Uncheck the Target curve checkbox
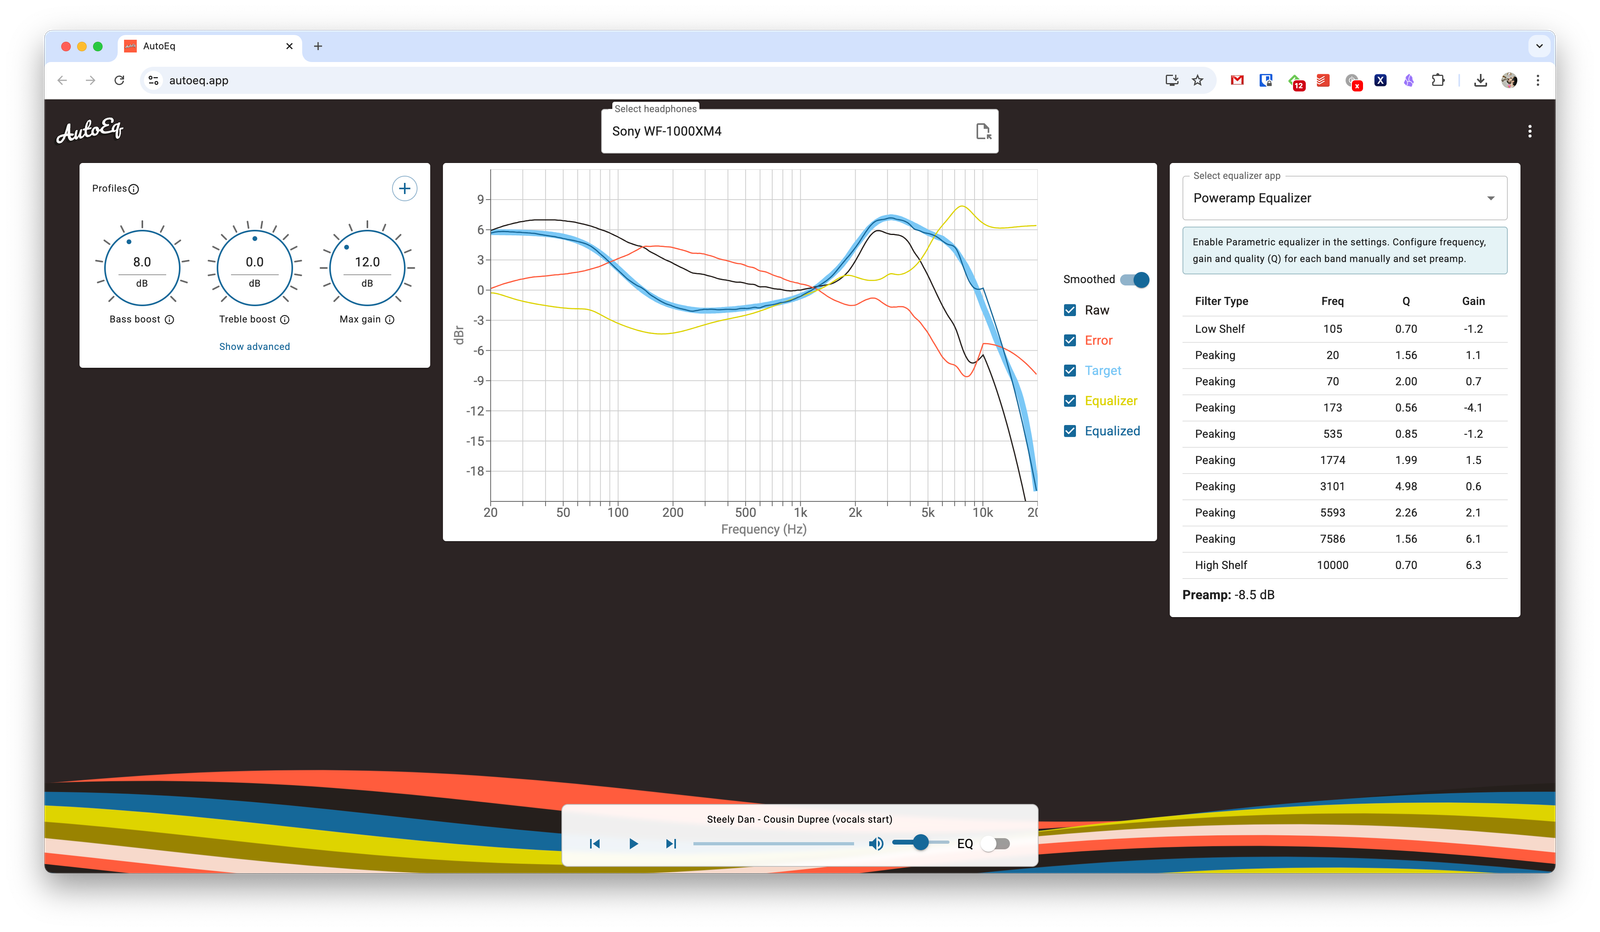The image size is (1600, 932). click(x=1070, y=371)
